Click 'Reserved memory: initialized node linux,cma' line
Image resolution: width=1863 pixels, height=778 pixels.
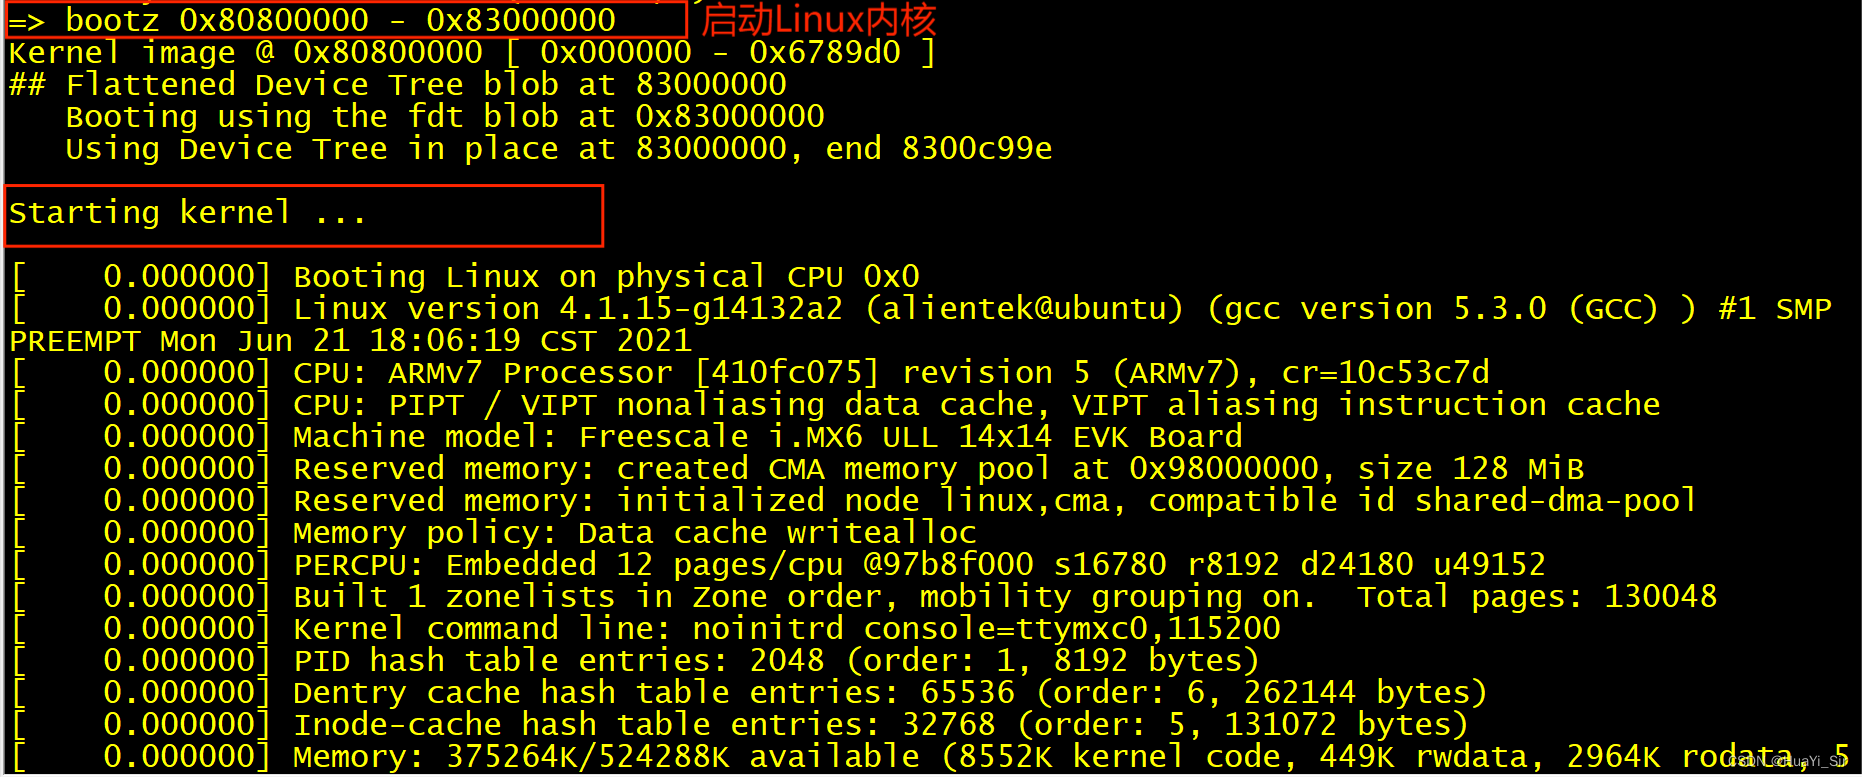[854, 500]
